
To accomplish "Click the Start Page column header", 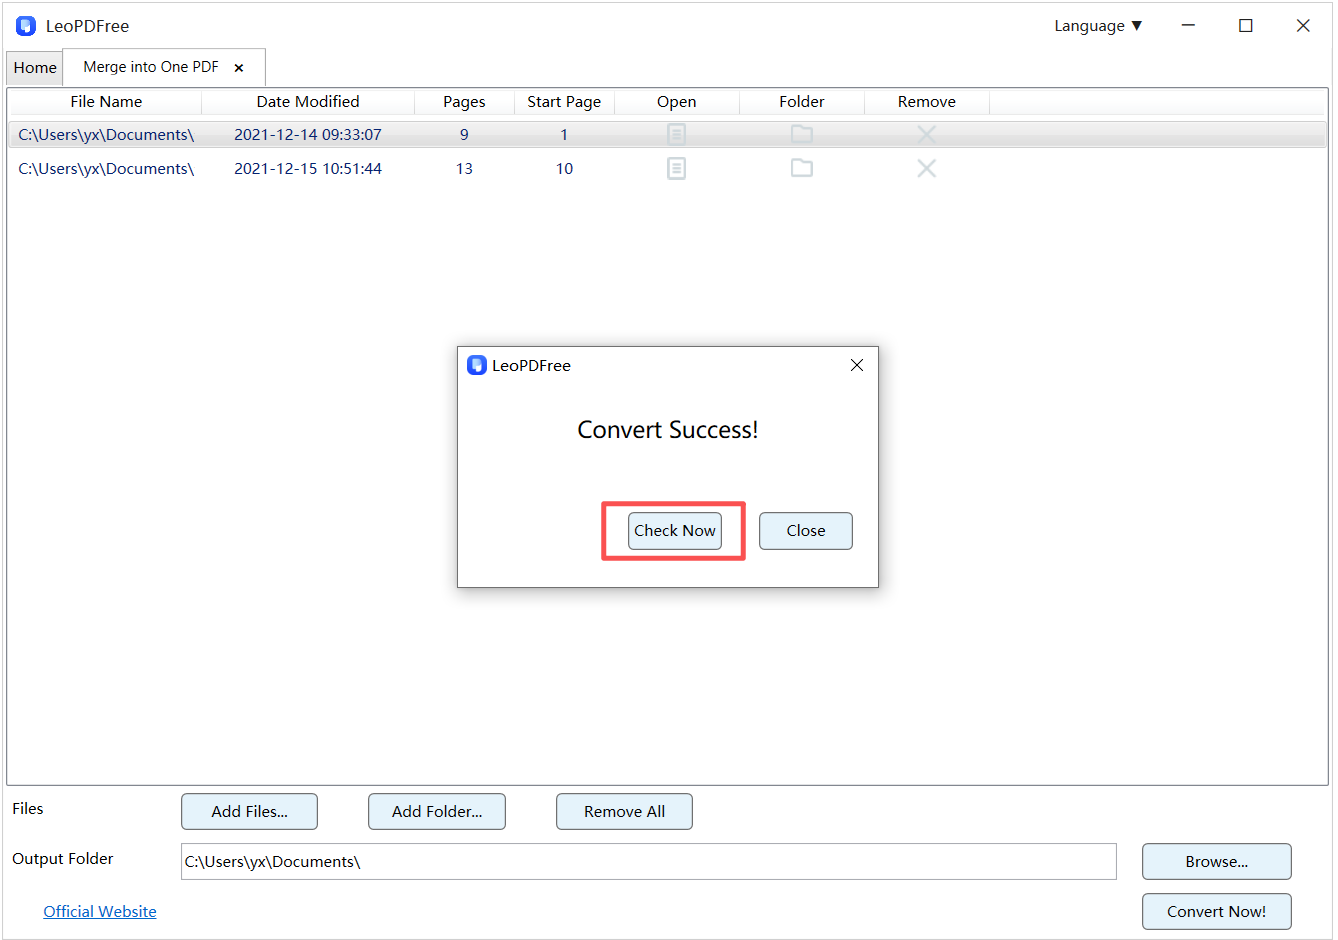I will [564, 102].
